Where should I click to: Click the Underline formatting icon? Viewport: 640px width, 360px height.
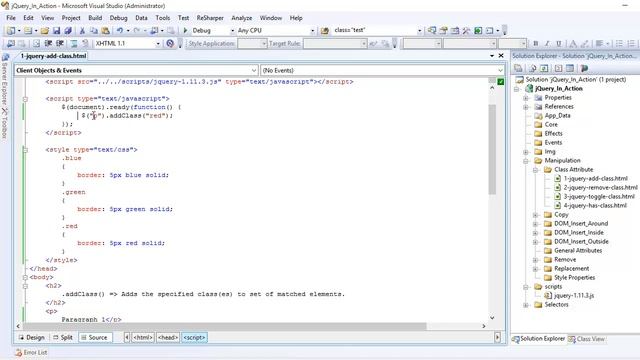pyautogui.click(x=558, y=43)
